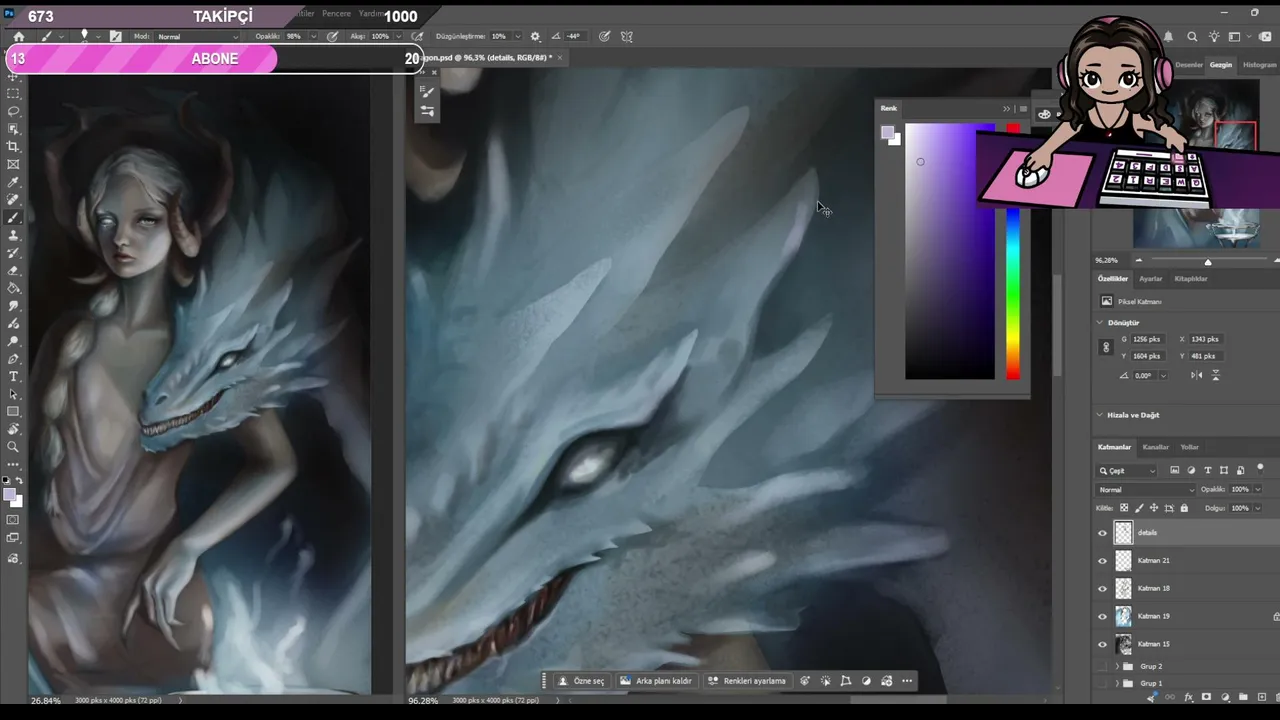
Task: Hide the Katman 15 layer
Action: click(x=1103, y=644)
